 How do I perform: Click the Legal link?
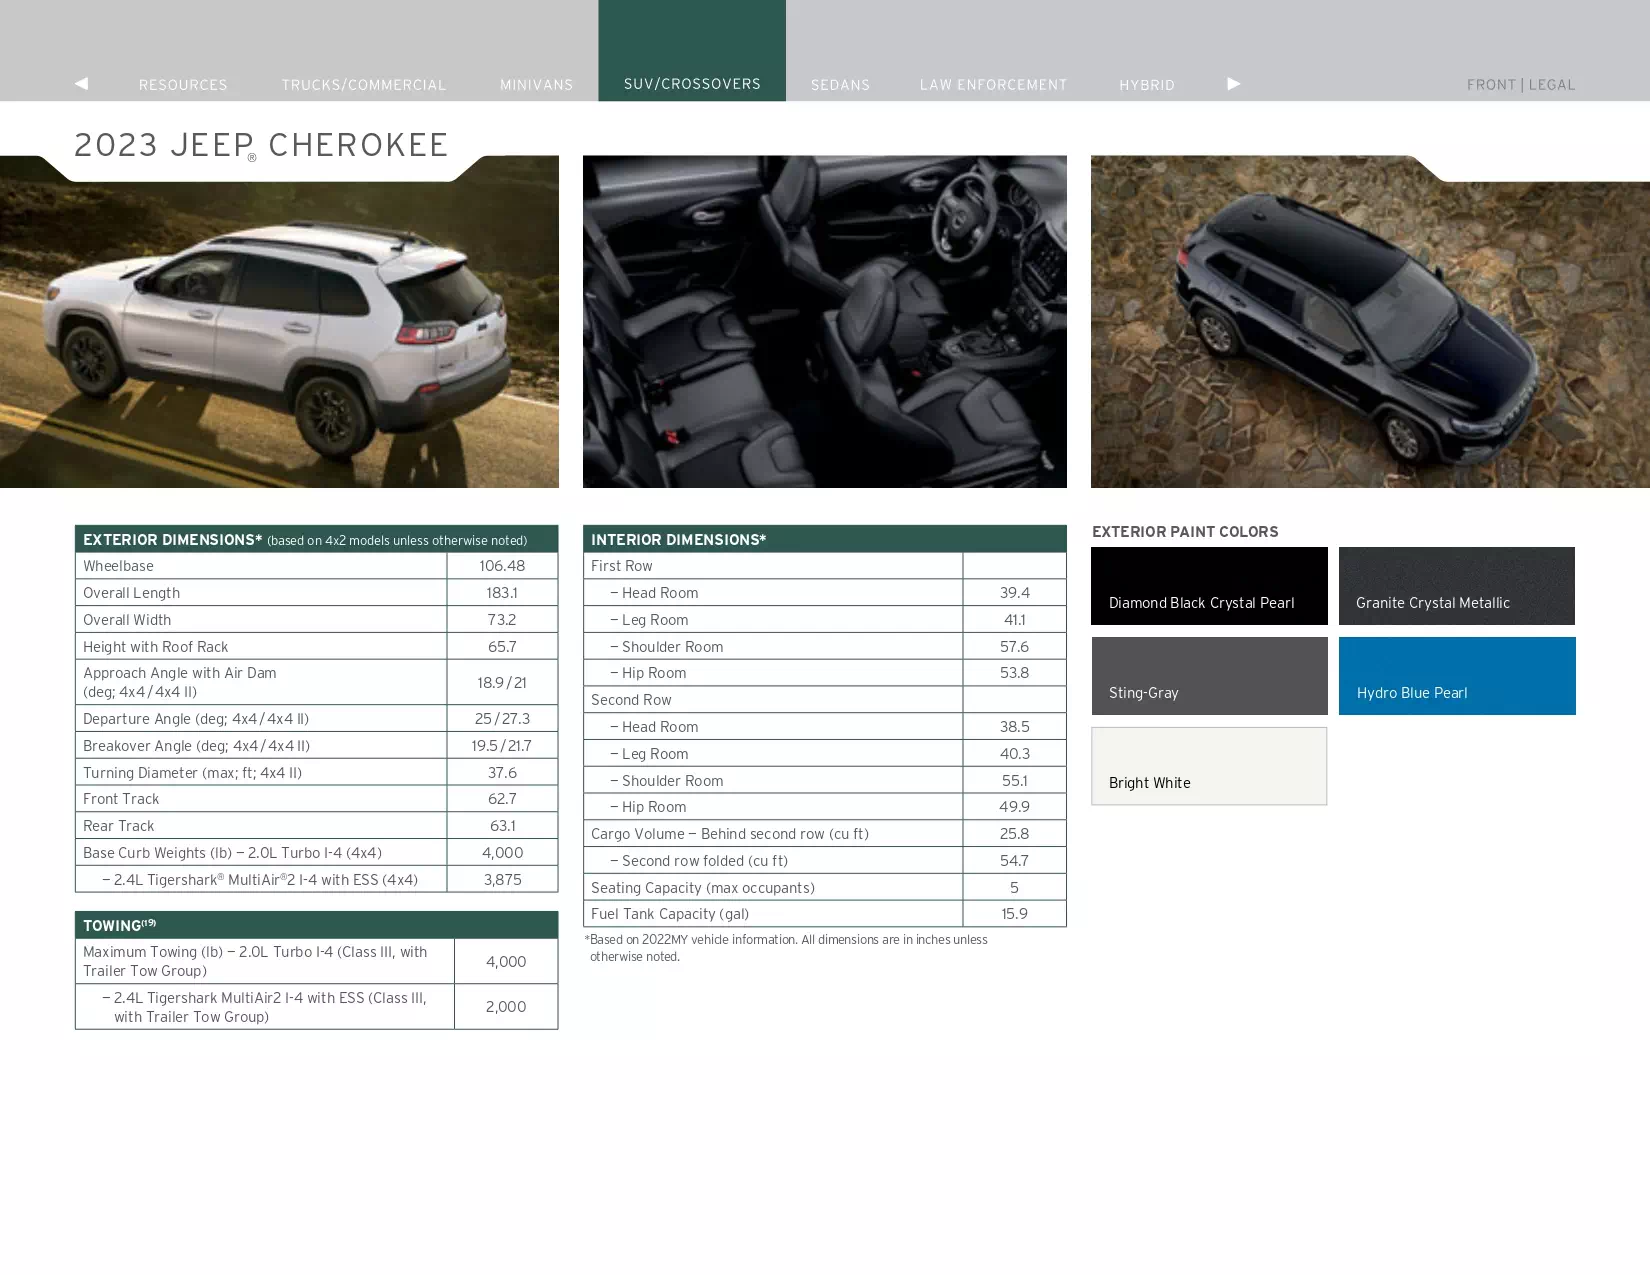point(1552,85)
